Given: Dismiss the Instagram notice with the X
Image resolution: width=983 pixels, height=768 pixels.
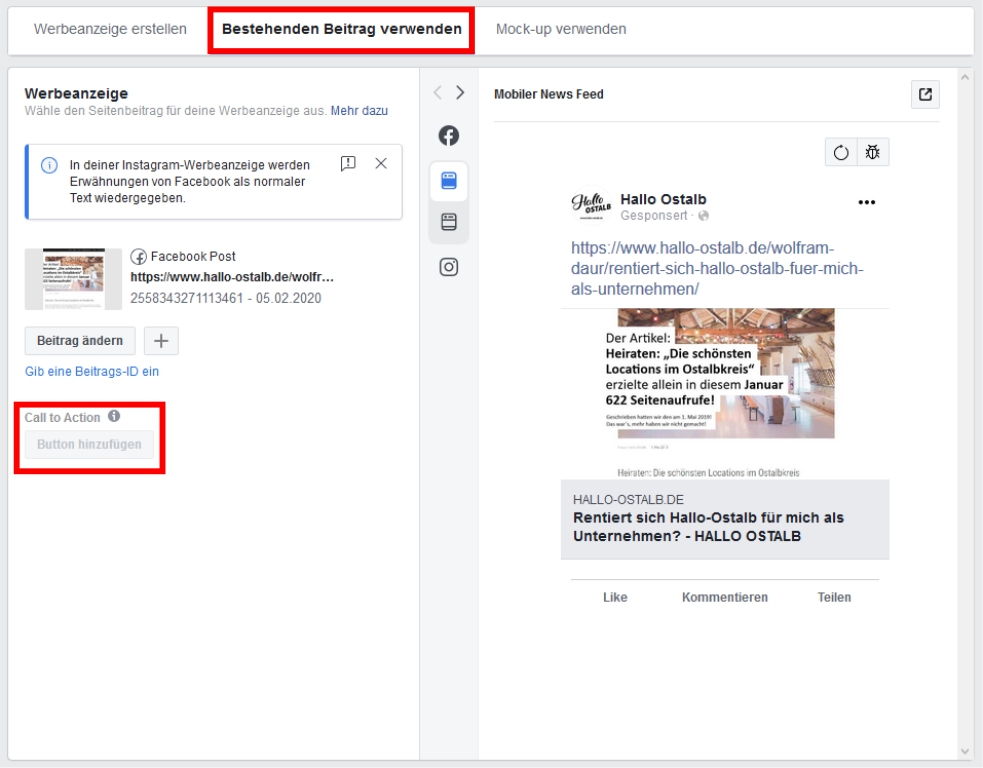Looking at the screenshot, I should click(381, 164).
